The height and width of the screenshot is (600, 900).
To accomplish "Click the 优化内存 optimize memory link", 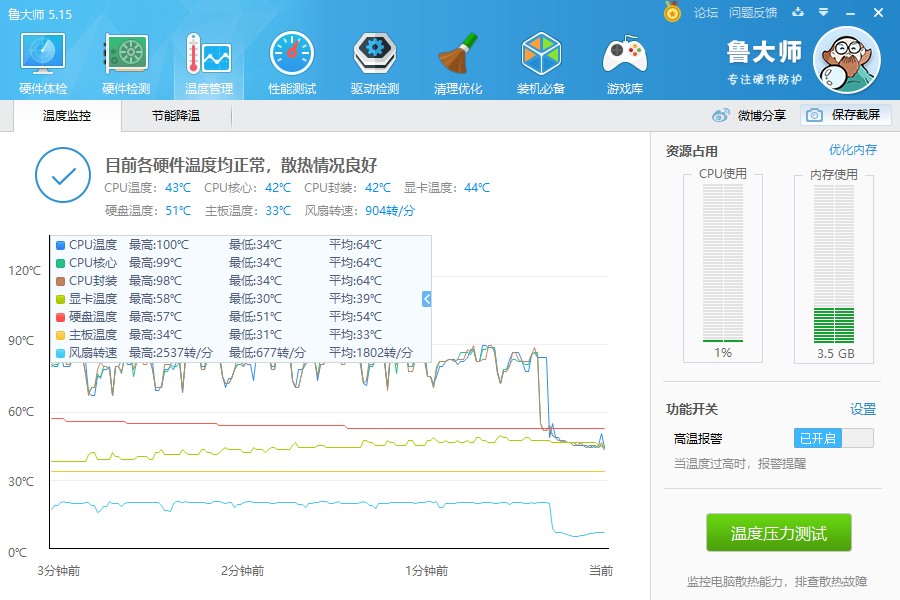I will coord(852,150).
